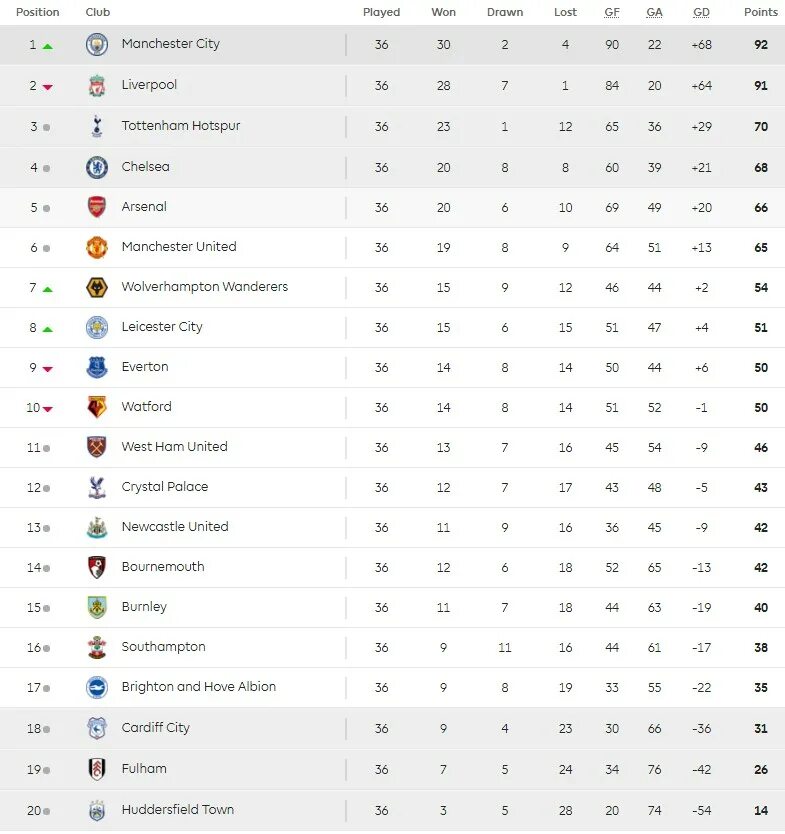The height and width of the screenshot is (834, 785).
Task: Click Manchester City's green up-arrow position indicator
Action: [47, 46]
